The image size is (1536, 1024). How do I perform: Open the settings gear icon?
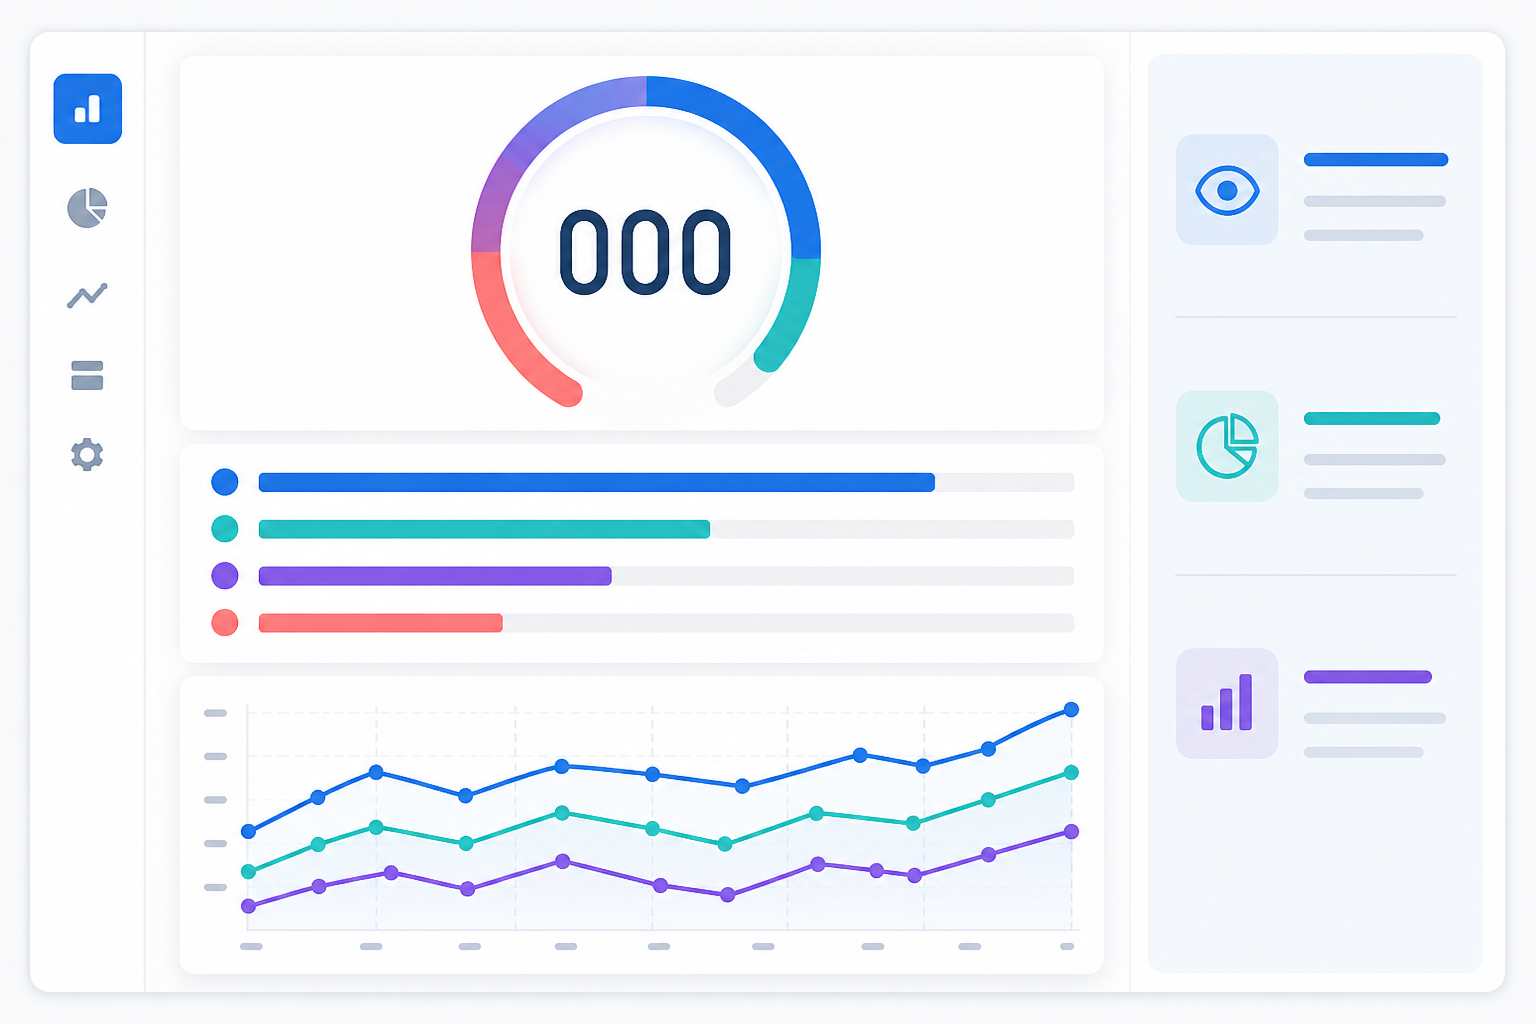coord(87,454)
